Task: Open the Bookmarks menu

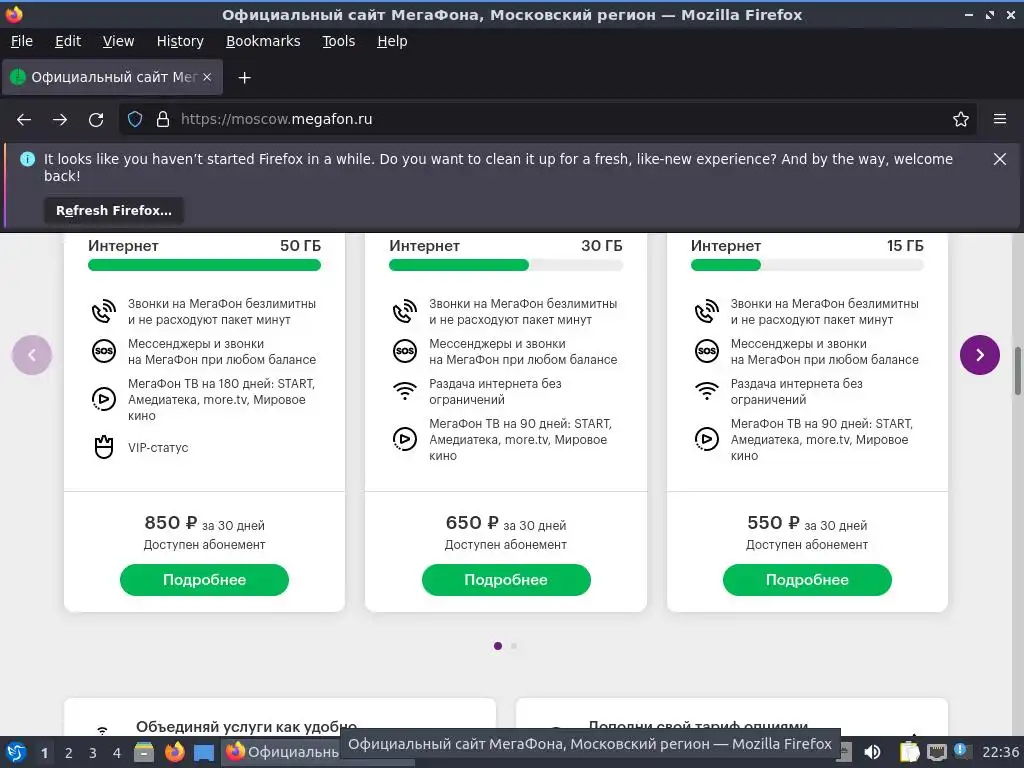Action: click(263, 41)
